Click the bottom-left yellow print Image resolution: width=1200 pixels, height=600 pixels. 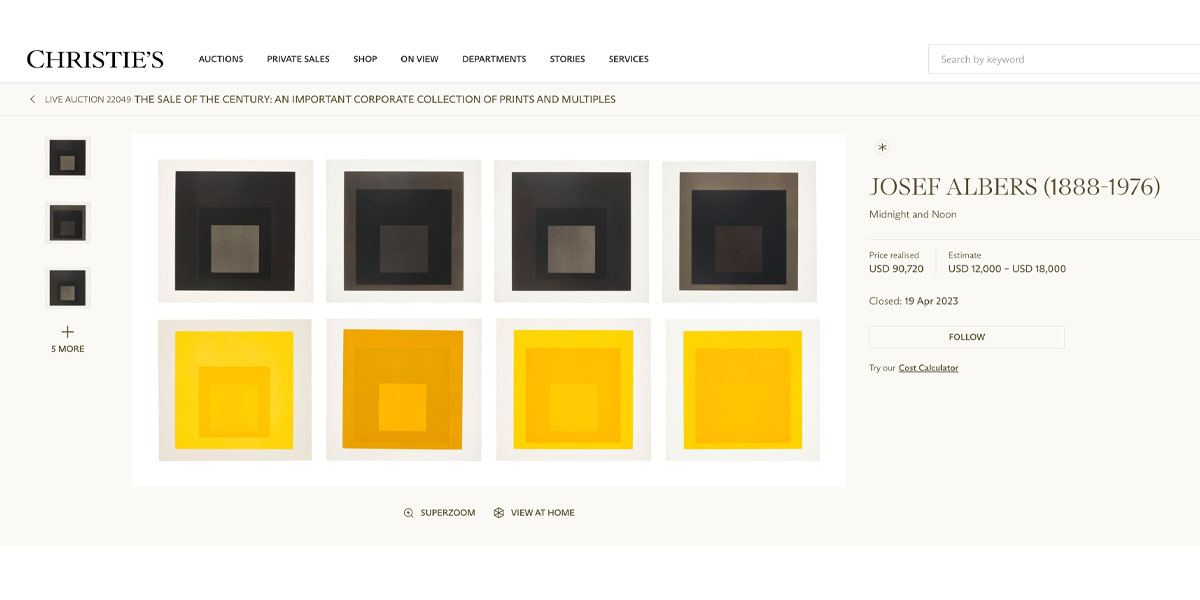[235, 390]
